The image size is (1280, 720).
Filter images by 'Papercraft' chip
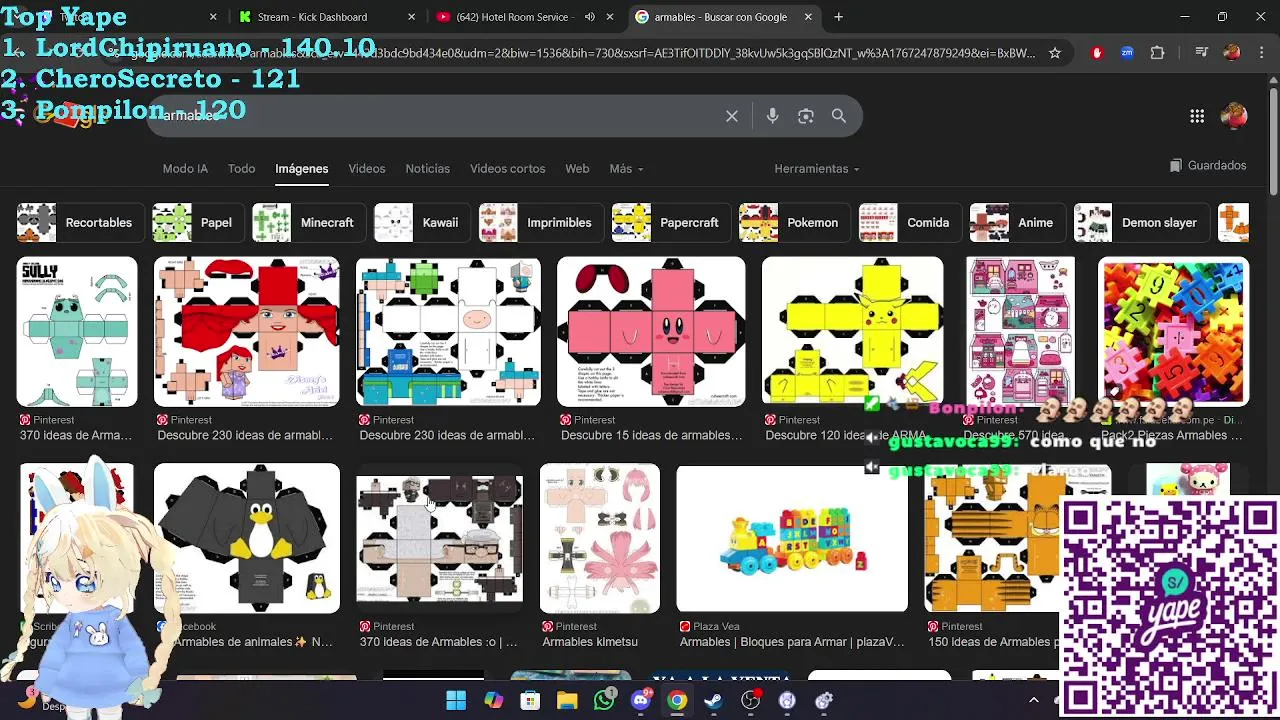point(671,223)
